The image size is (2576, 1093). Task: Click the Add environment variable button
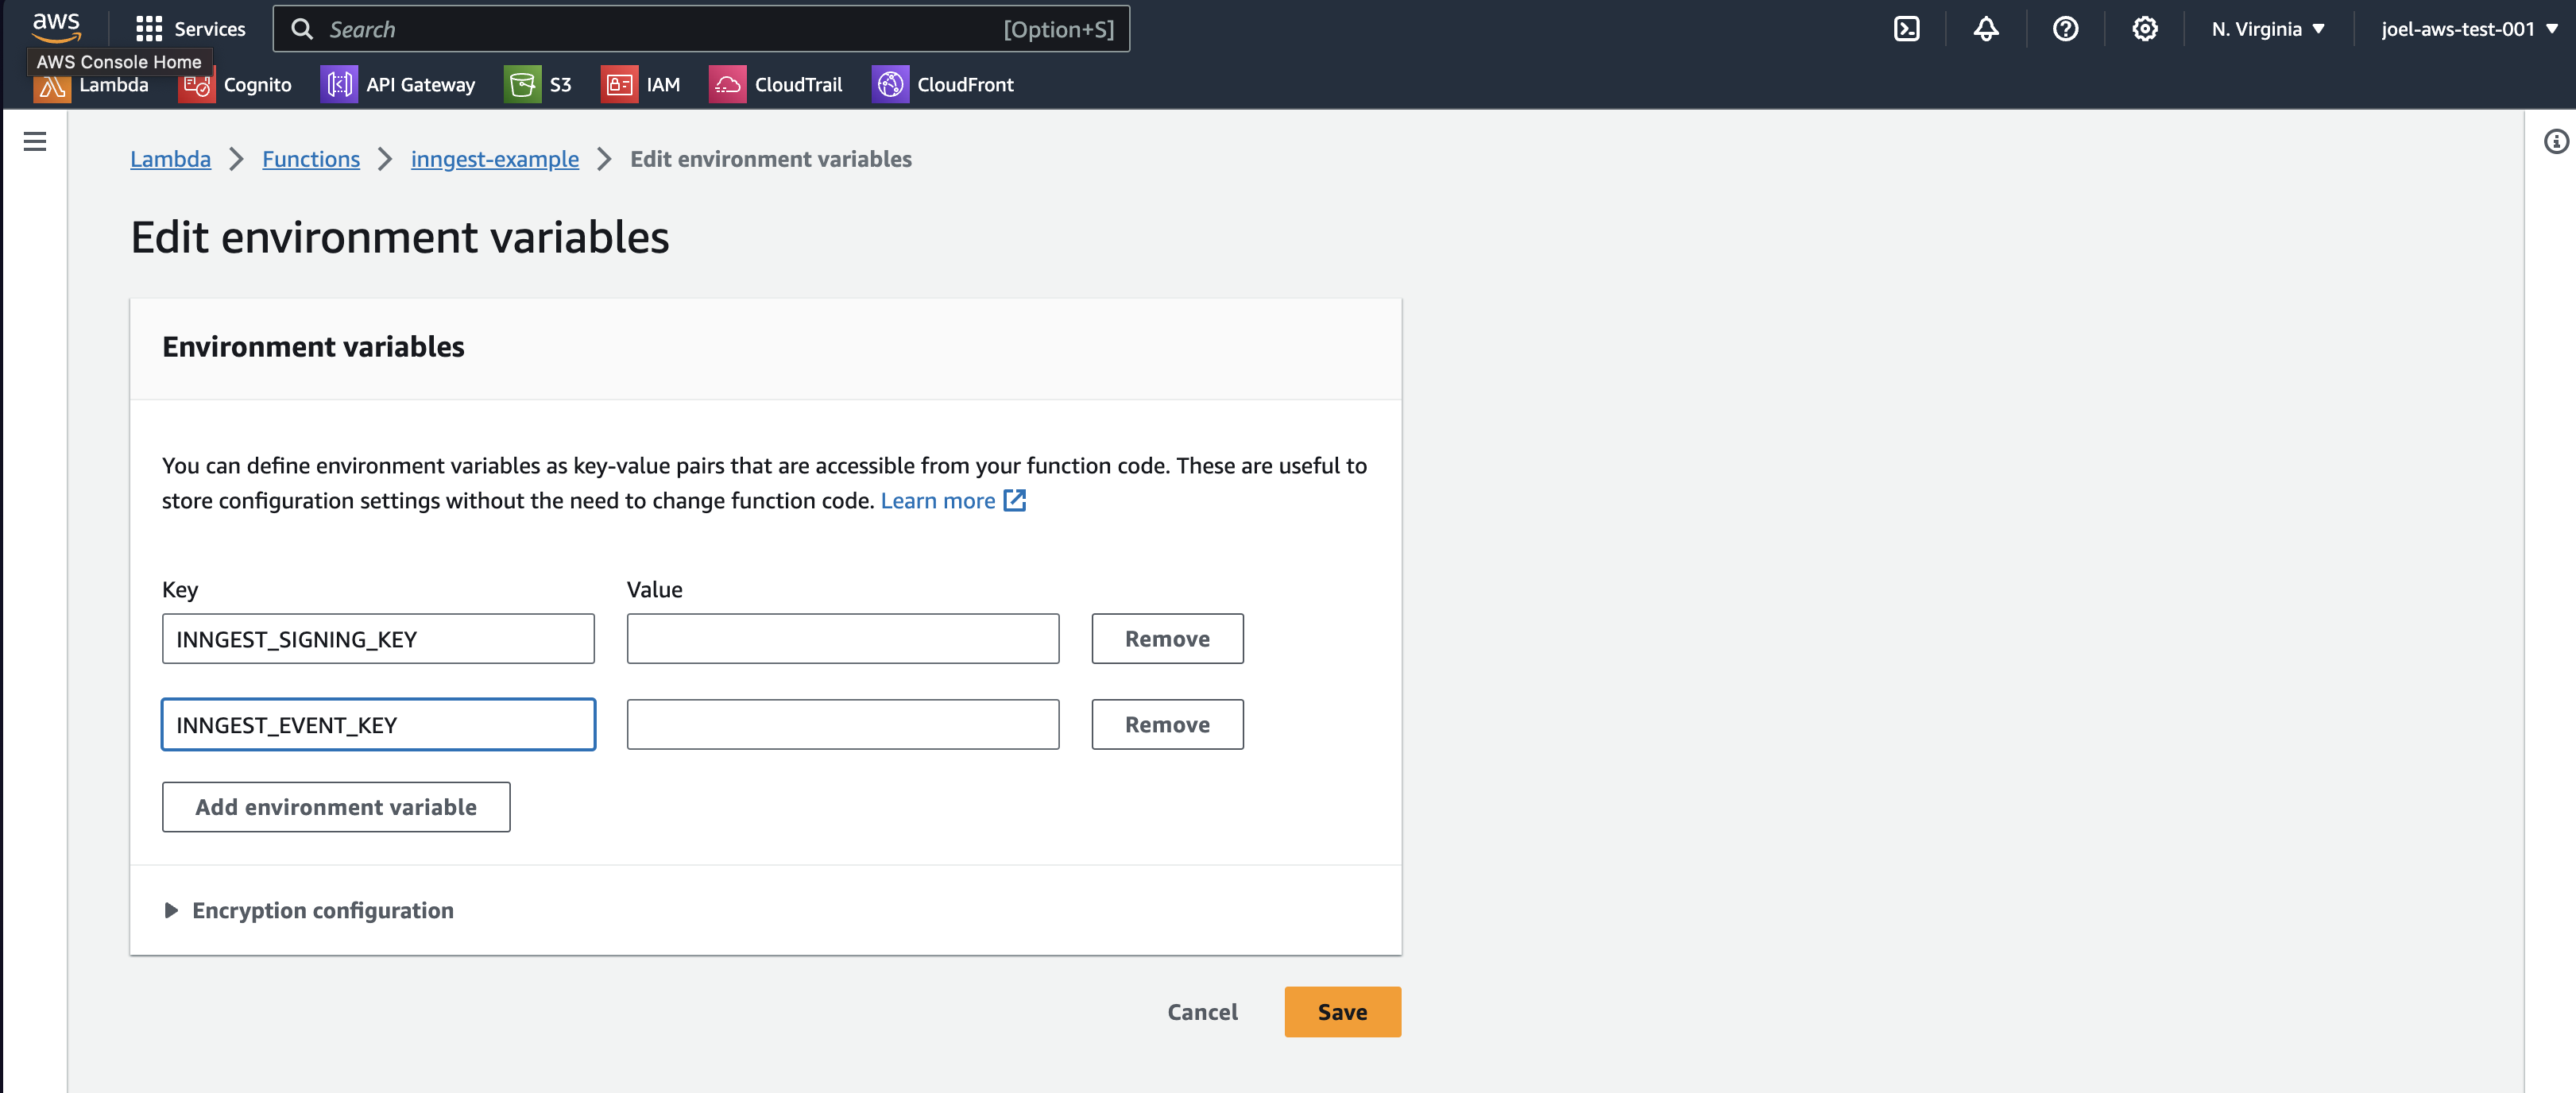(336, 807)
